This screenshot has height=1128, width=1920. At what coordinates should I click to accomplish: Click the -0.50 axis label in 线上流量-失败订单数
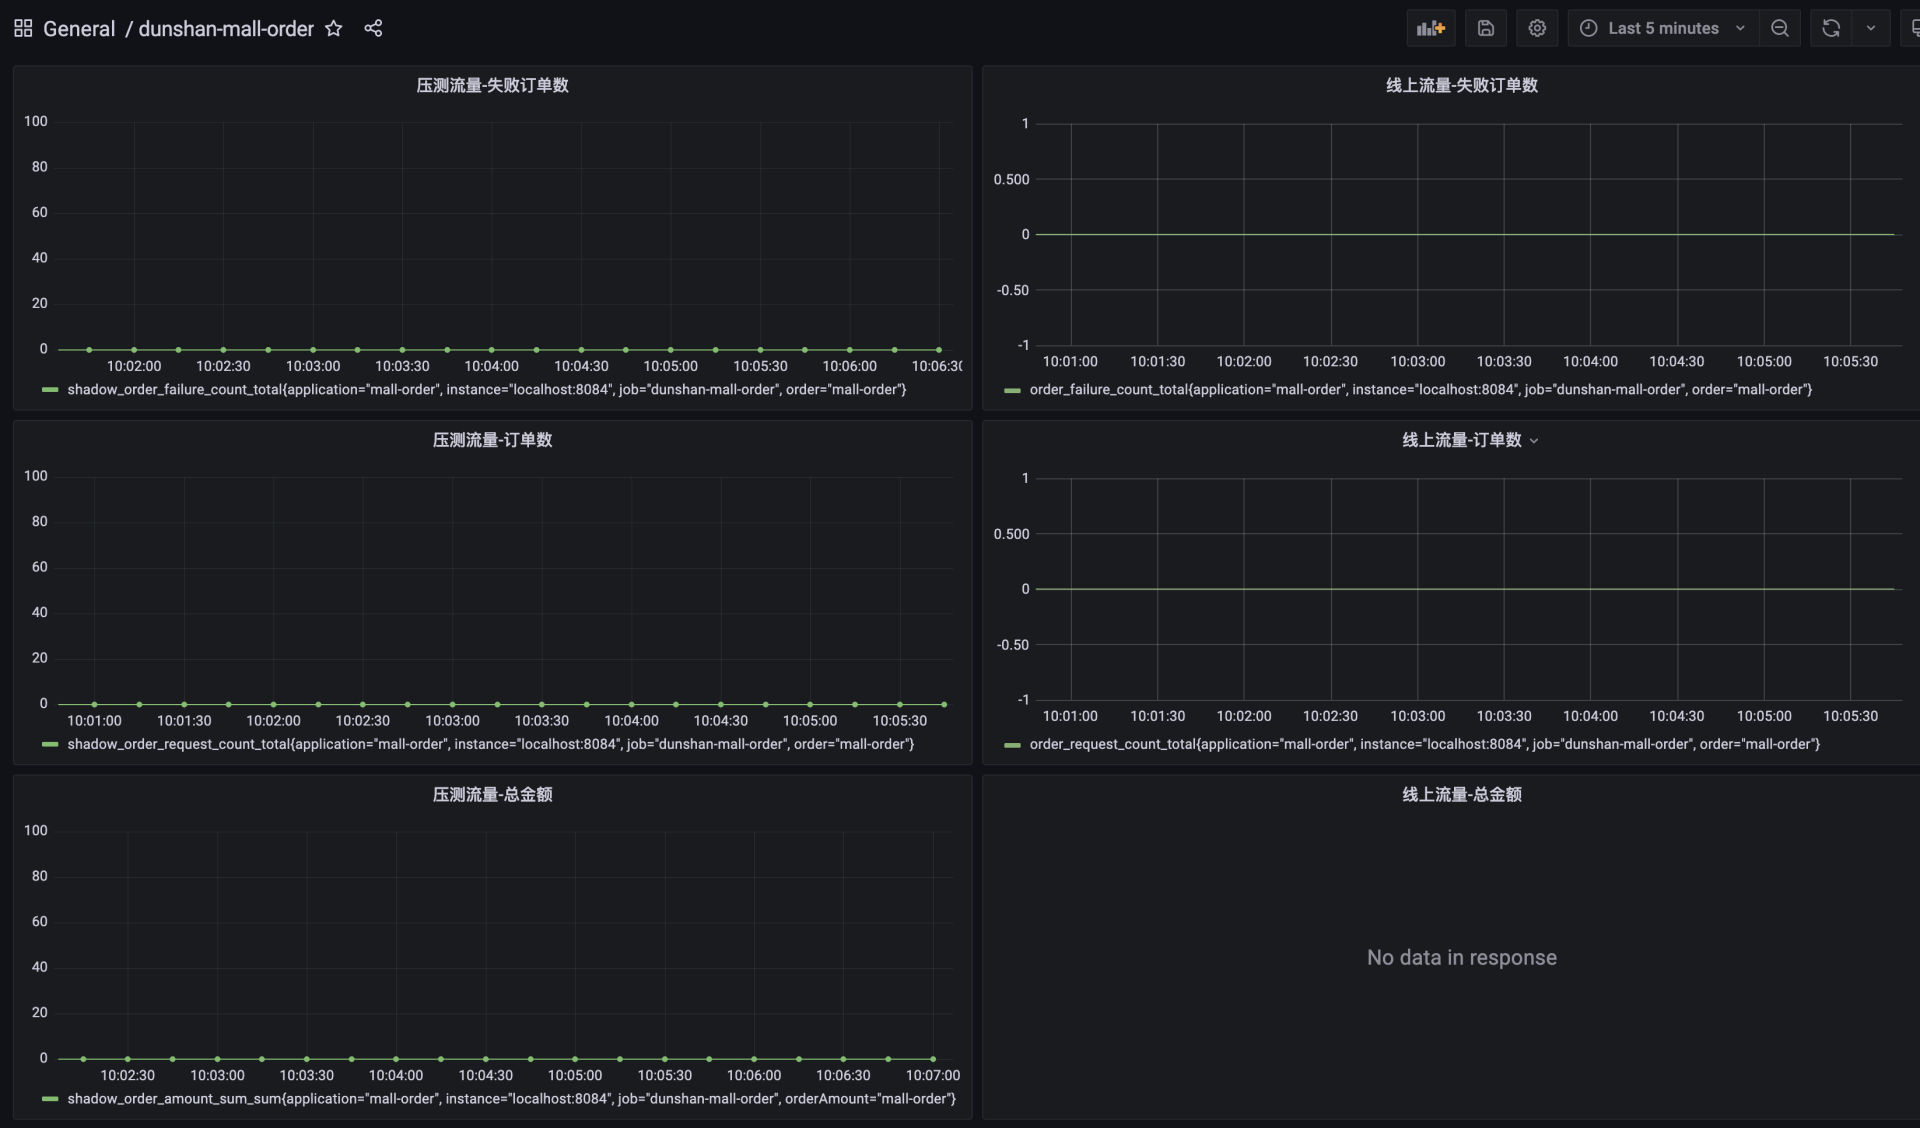click(x=1012, y=290)
